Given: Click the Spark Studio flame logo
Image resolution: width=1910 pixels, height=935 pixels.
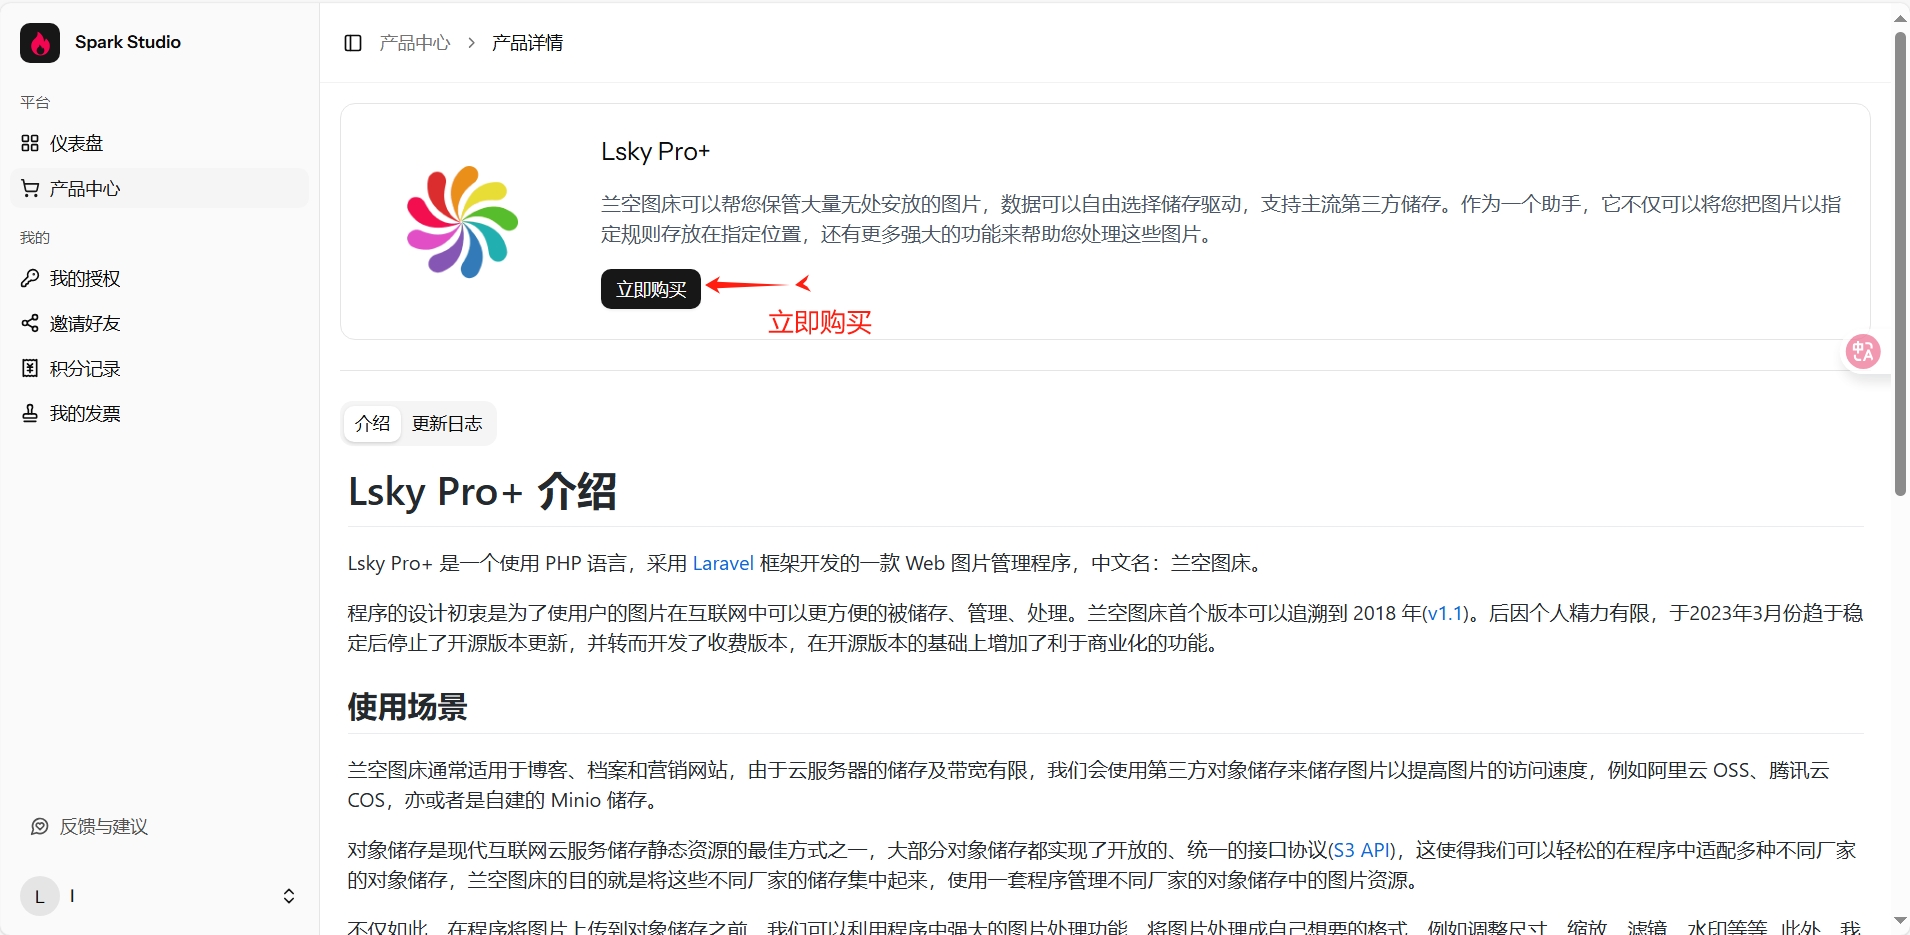Looking at the screenshot, I should pyautogui.click(x=40, y=43).
